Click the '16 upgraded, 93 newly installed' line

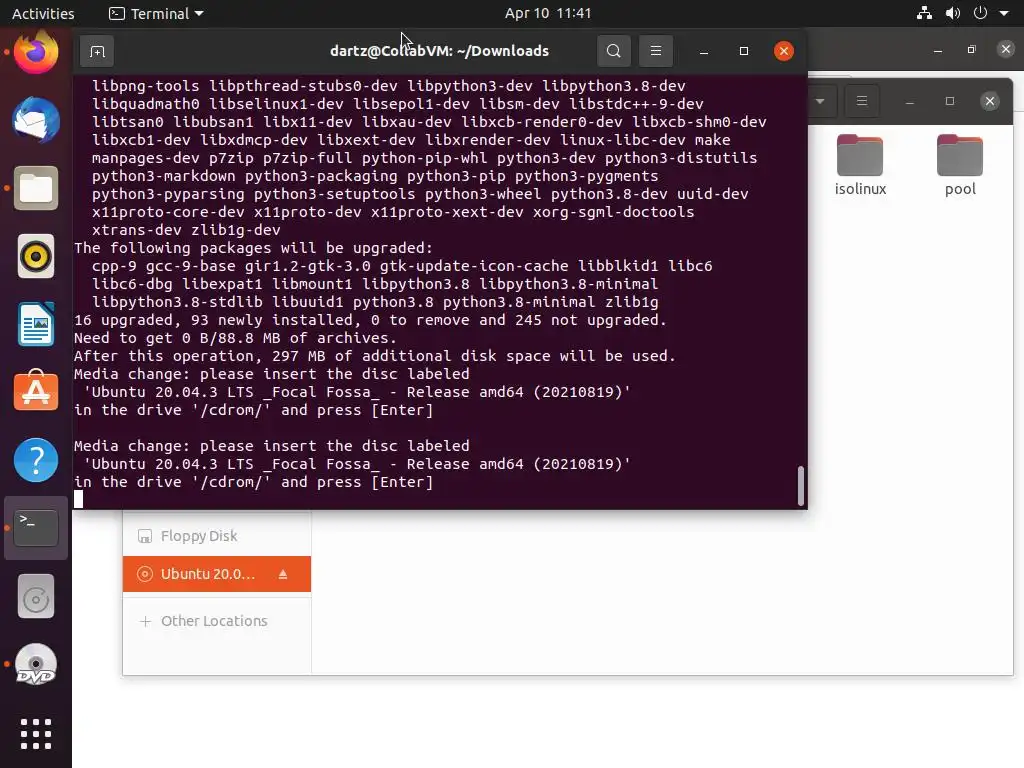point(370,320)
